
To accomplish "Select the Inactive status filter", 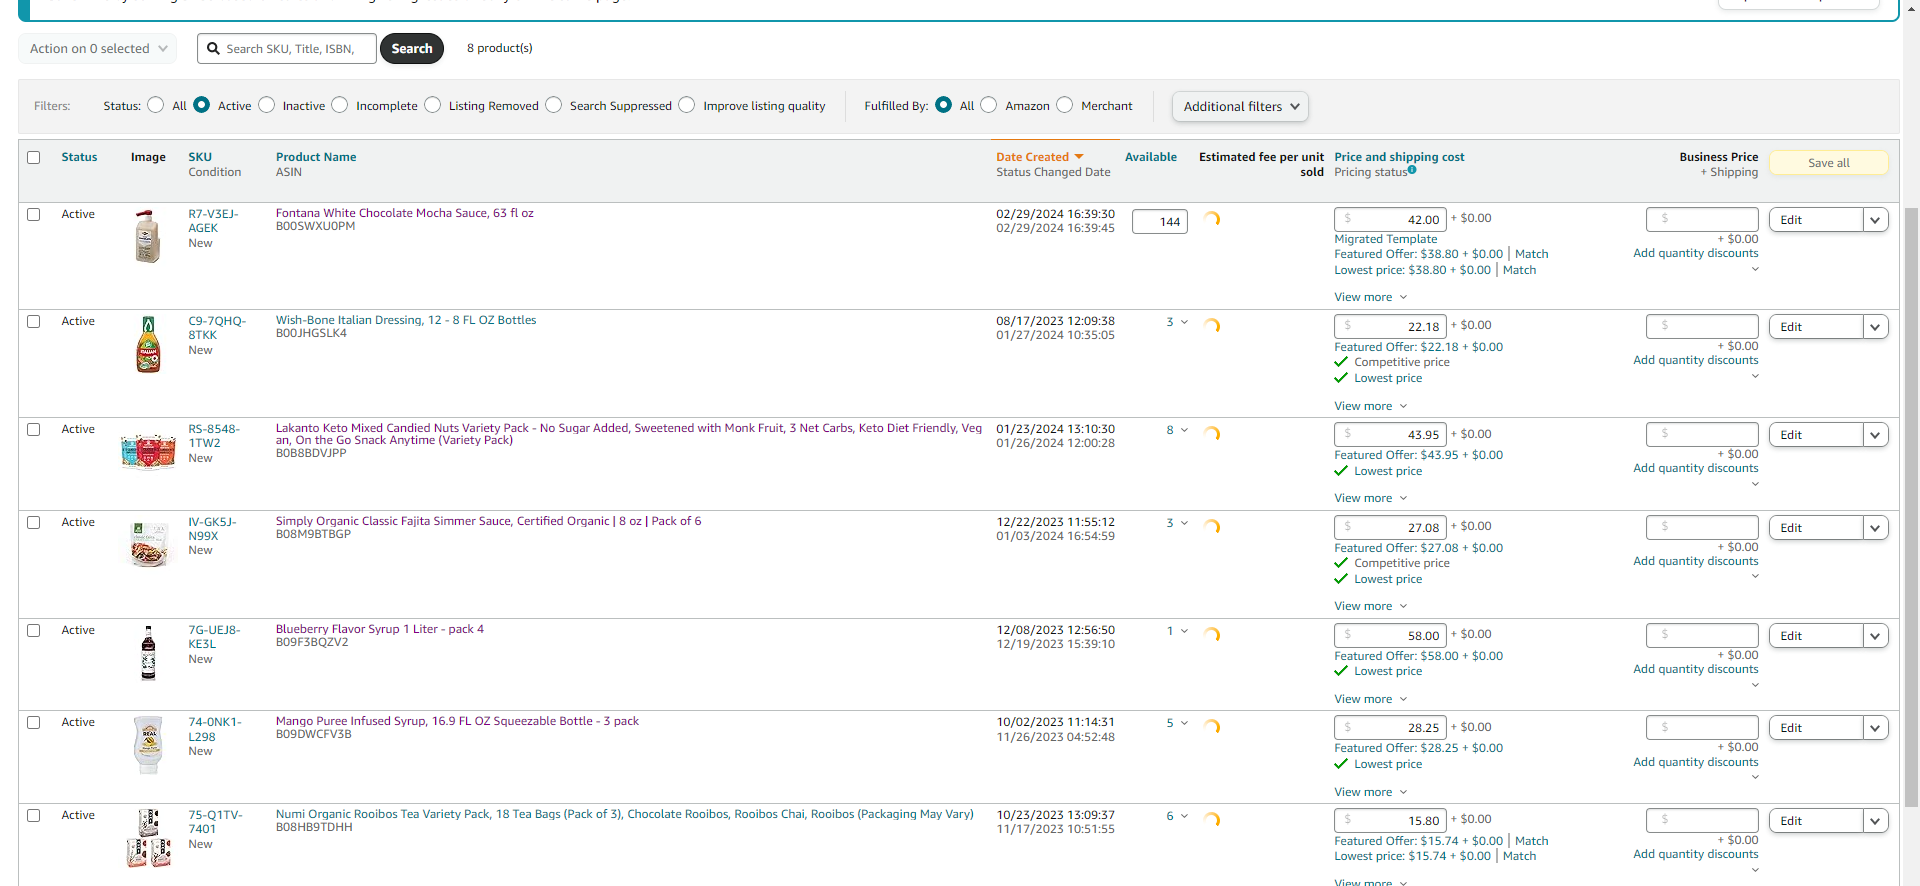I will click(267, 105).
